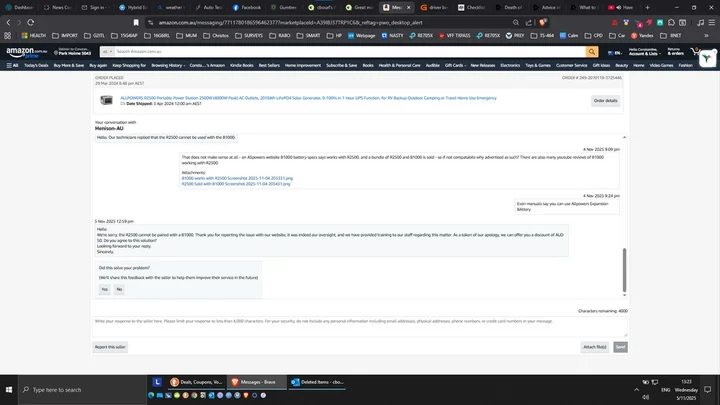Expand the Gift Cards menu
Screen dimensions: 720x405
455,66
